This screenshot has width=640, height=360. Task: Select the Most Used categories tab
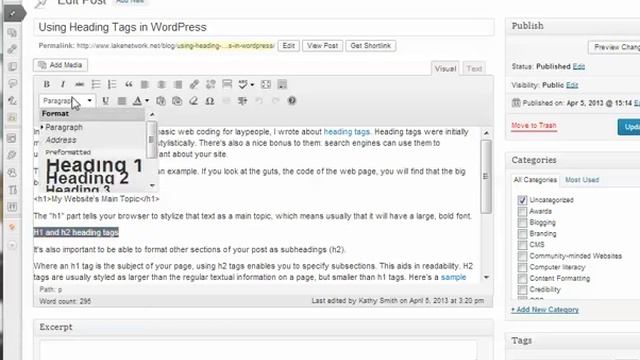(x=582, y=180)
